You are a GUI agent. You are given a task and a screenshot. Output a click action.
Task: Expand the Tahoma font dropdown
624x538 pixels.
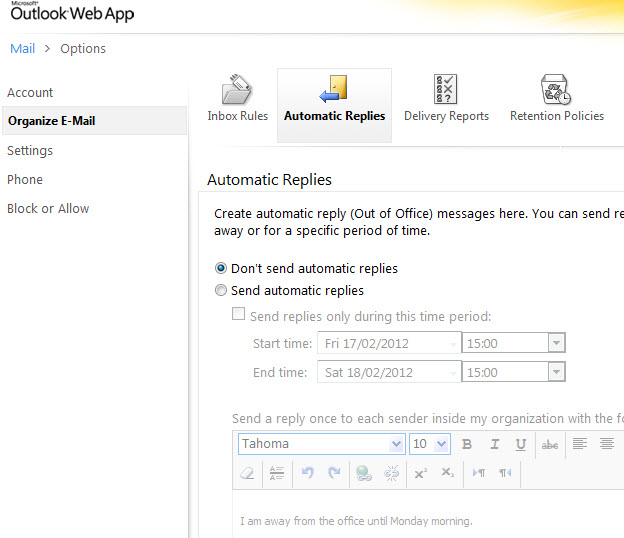(x=395, y=444)
